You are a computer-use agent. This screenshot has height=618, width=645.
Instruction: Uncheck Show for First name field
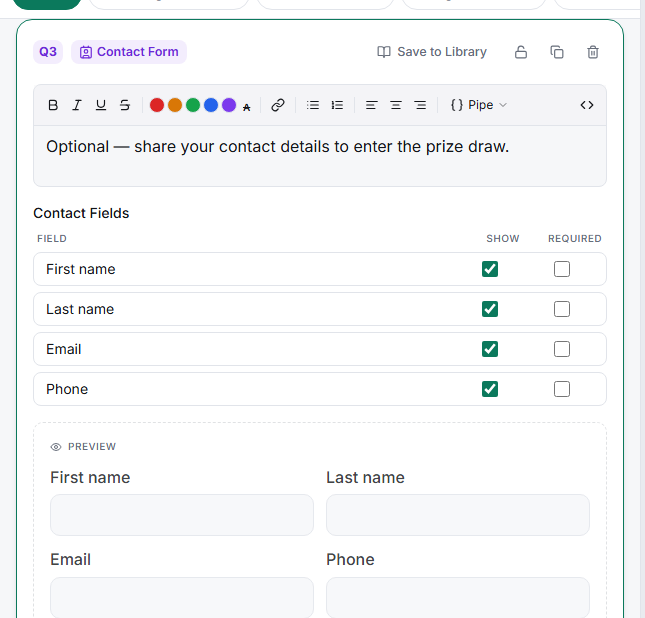[490, 269]
